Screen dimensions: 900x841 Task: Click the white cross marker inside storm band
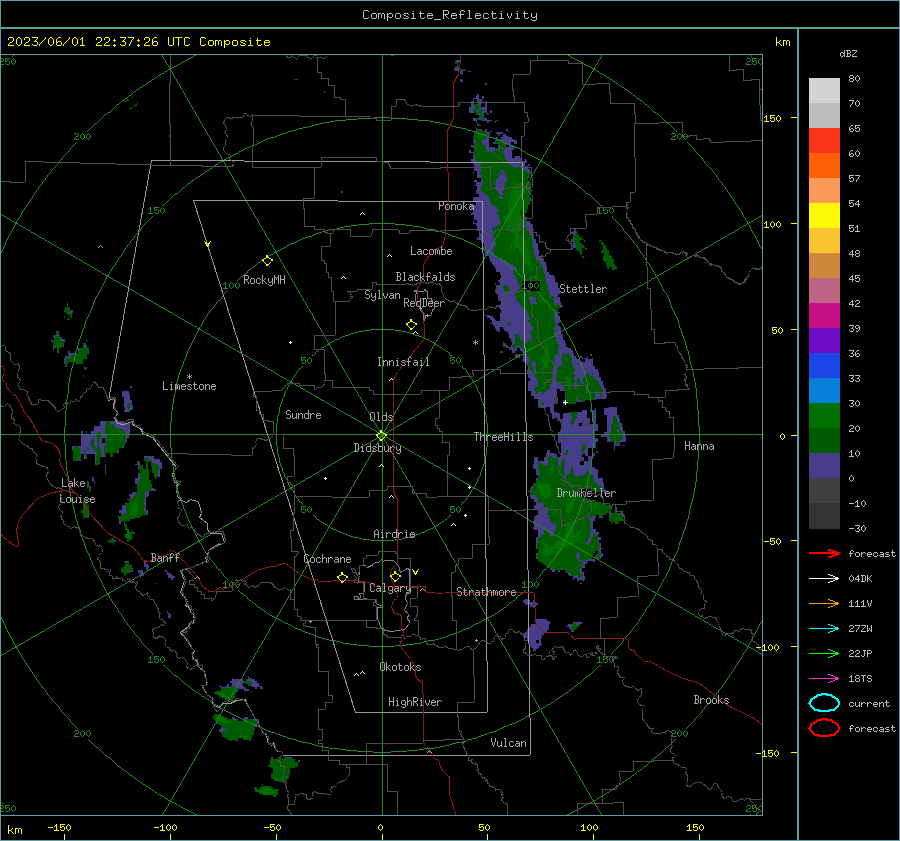point(565,402)
